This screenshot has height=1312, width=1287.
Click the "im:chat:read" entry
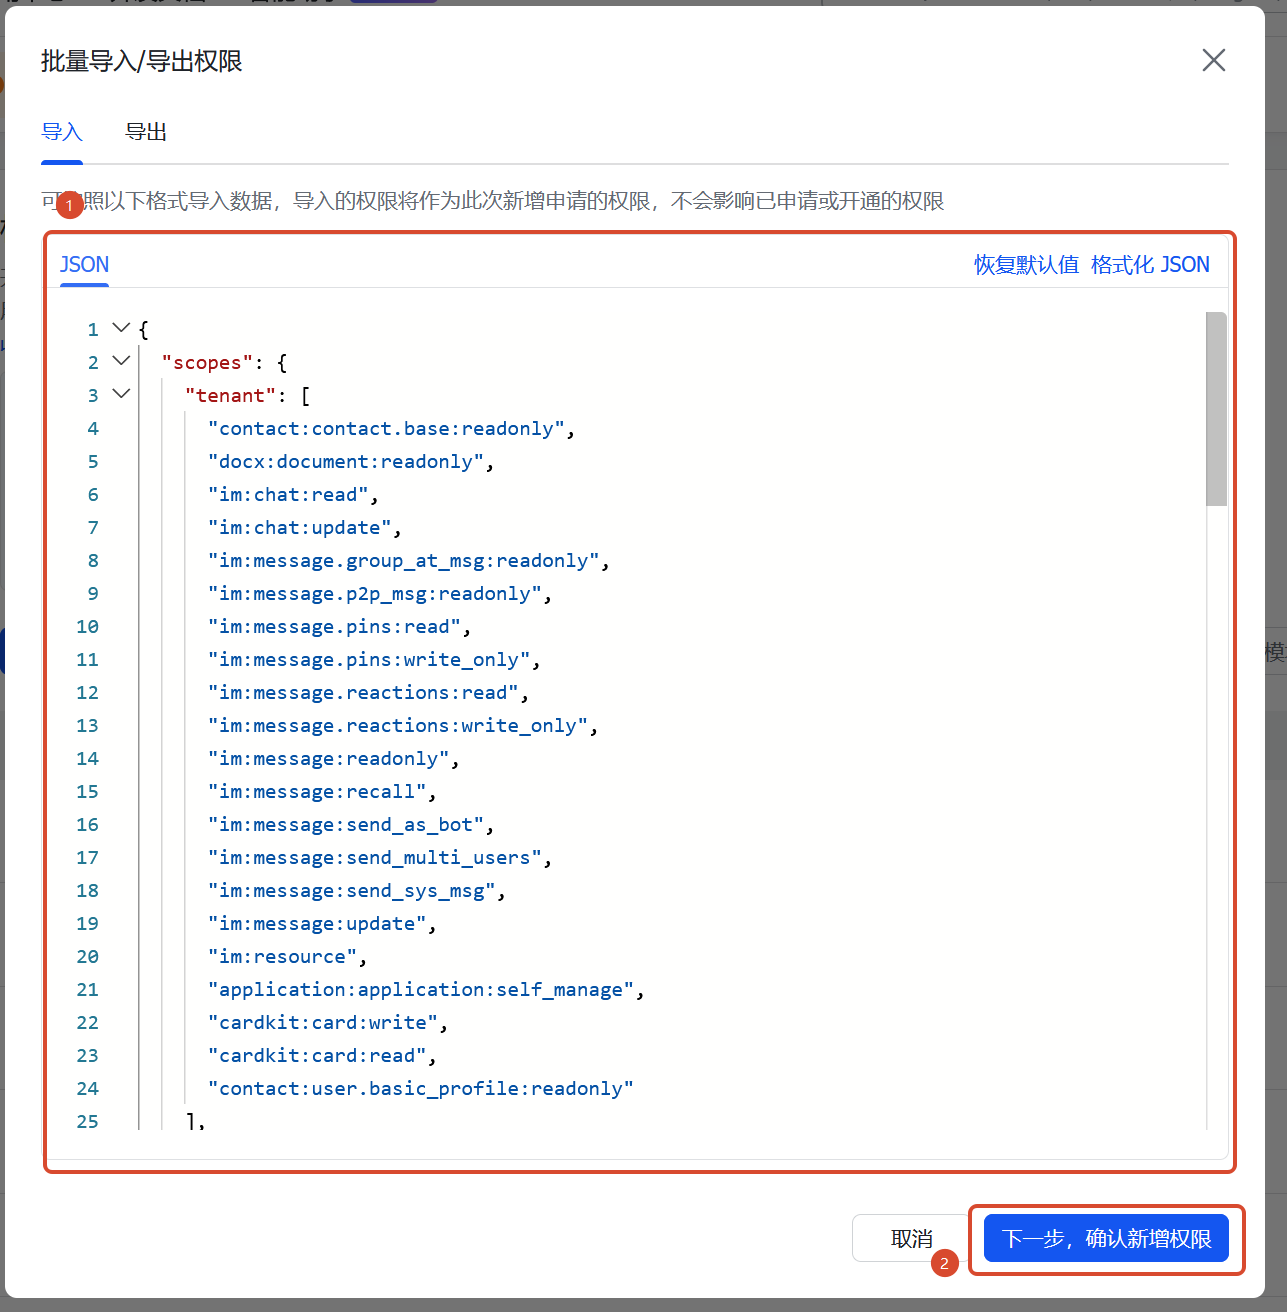coord(288,495)
